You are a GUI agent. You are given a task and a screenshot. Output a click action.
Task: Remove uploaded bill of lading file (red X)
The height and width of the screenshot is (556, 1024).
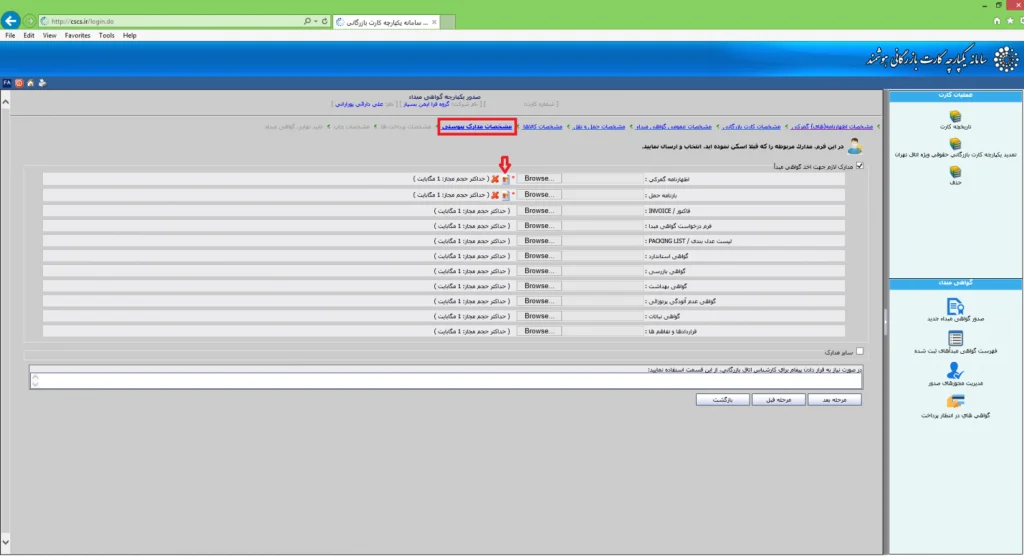pyautogui.click(x=495, y=195)
